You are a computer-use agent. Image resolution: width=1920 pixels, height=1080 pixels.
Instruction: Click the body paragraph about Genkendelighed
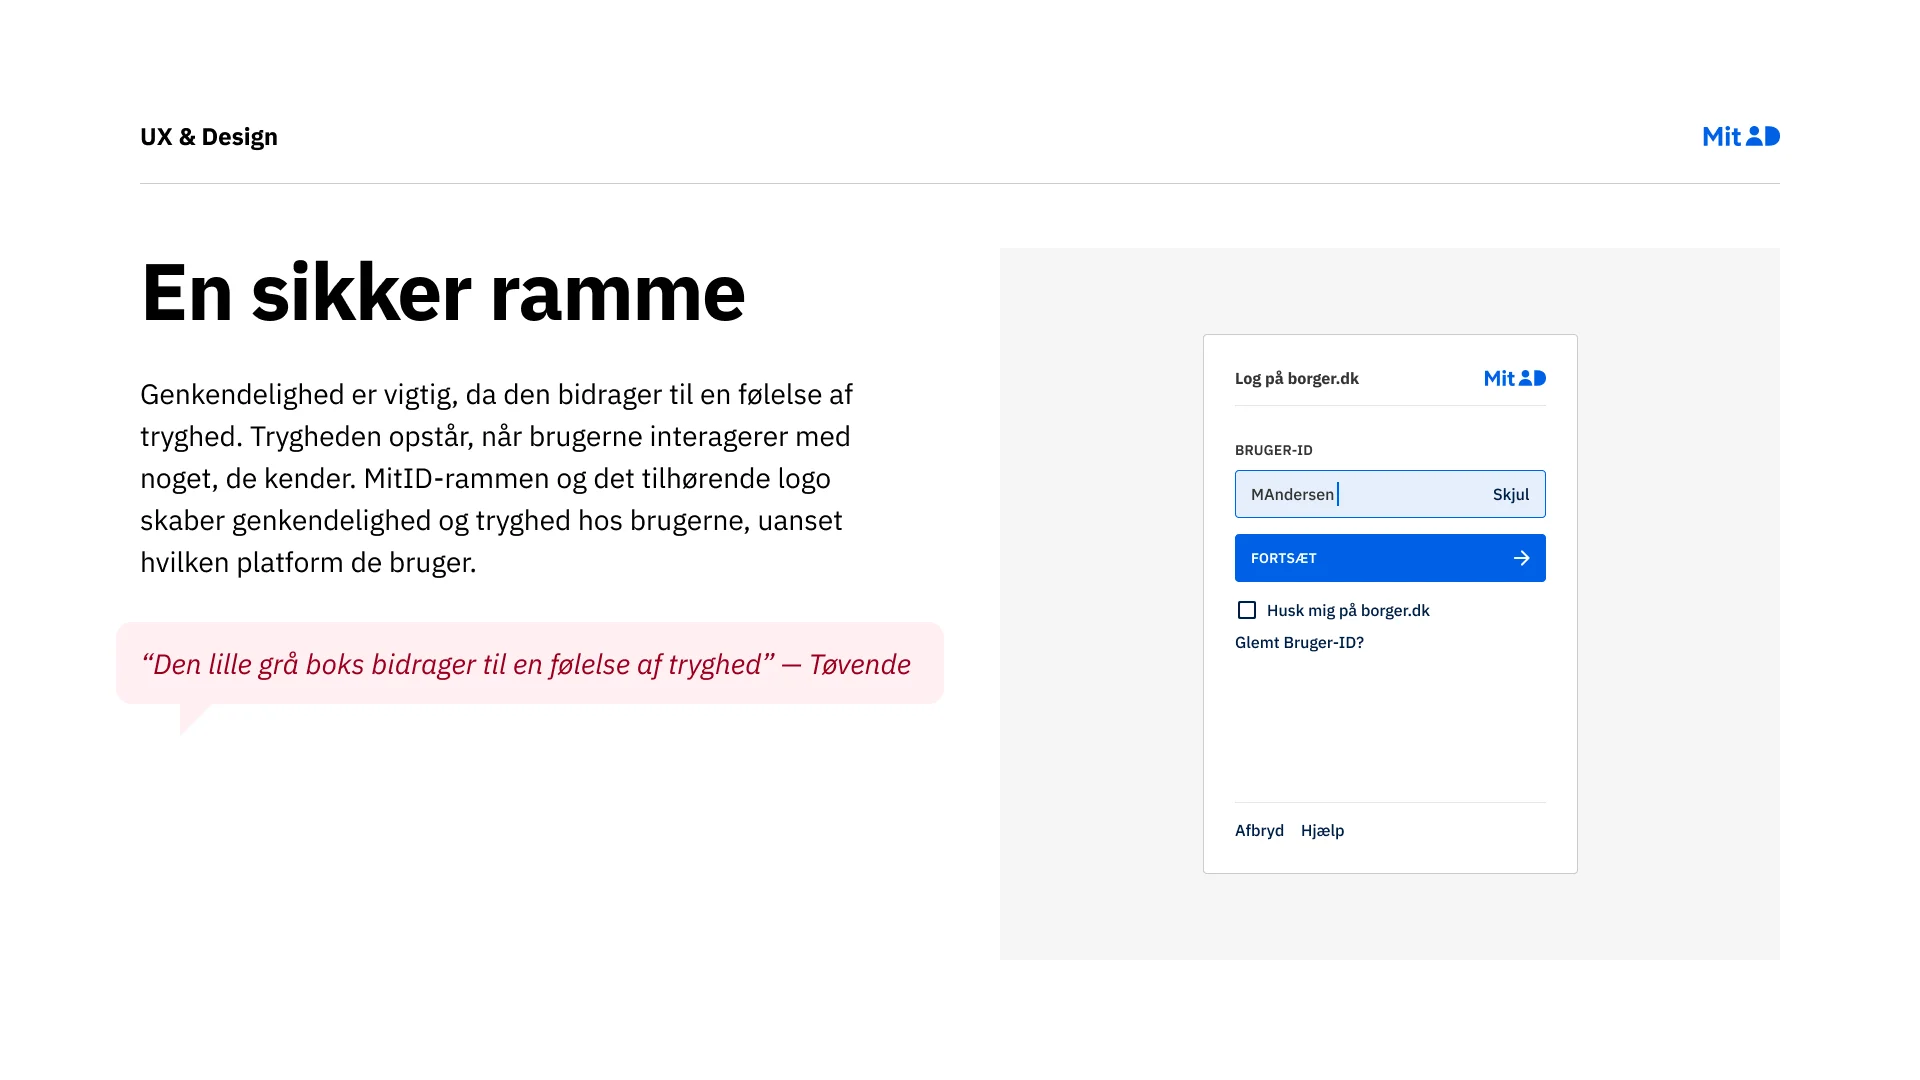click(496, 478)
